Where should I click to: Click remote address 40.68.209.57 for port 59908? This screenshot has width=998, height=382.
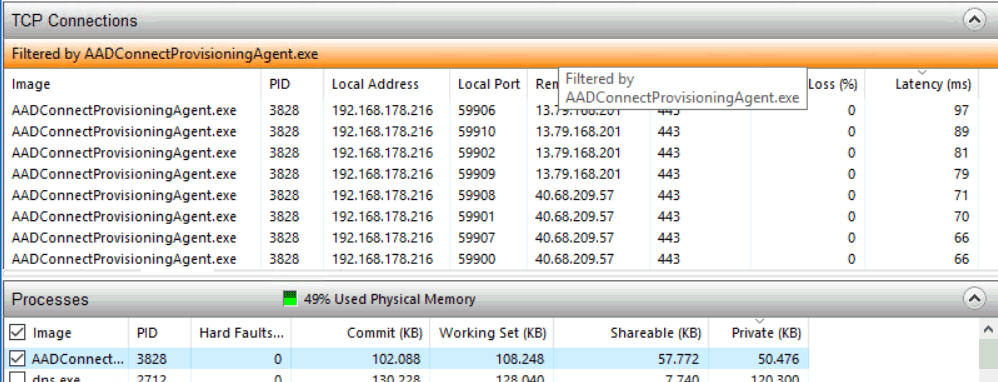[574, 195]
